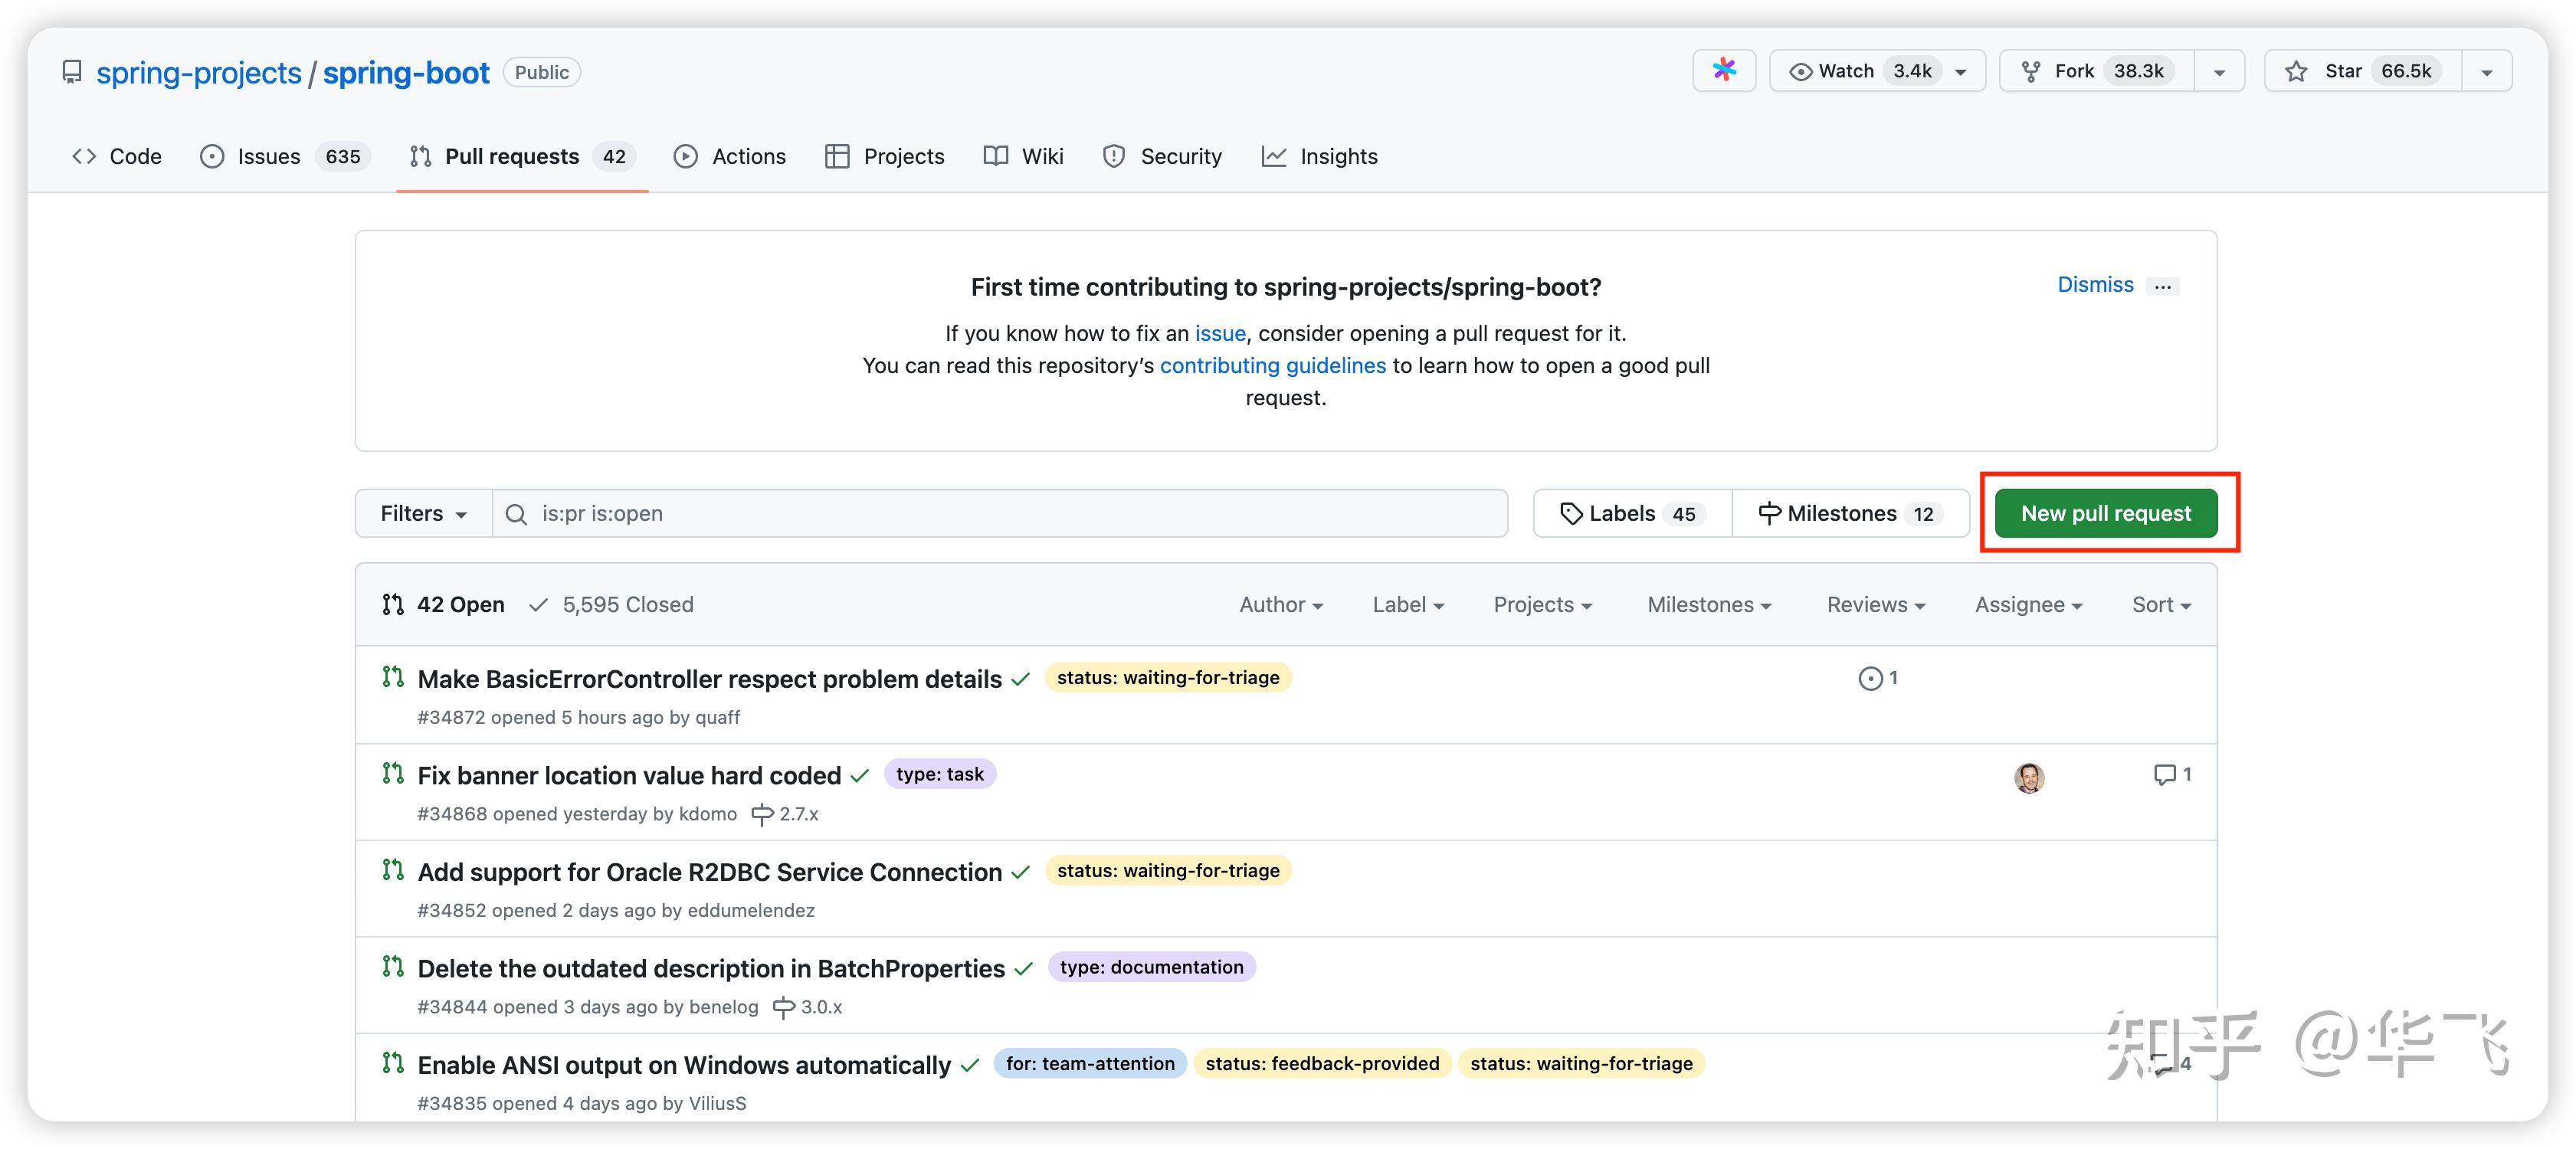2576x1149 pixels.
Task: Click the Milestones milestone icon
Action: point(1769,513)
